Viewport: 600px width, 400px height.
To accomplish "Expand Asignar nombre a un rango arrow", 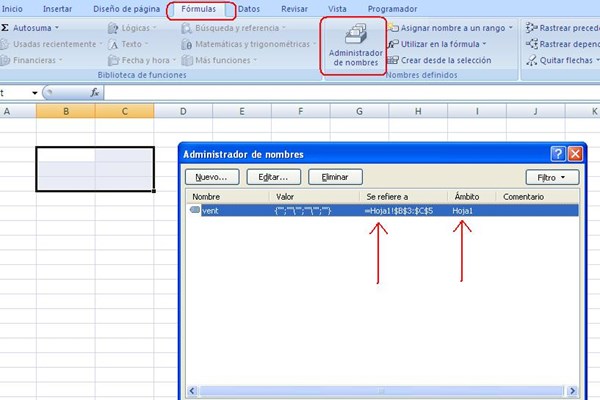I will 511,28.
